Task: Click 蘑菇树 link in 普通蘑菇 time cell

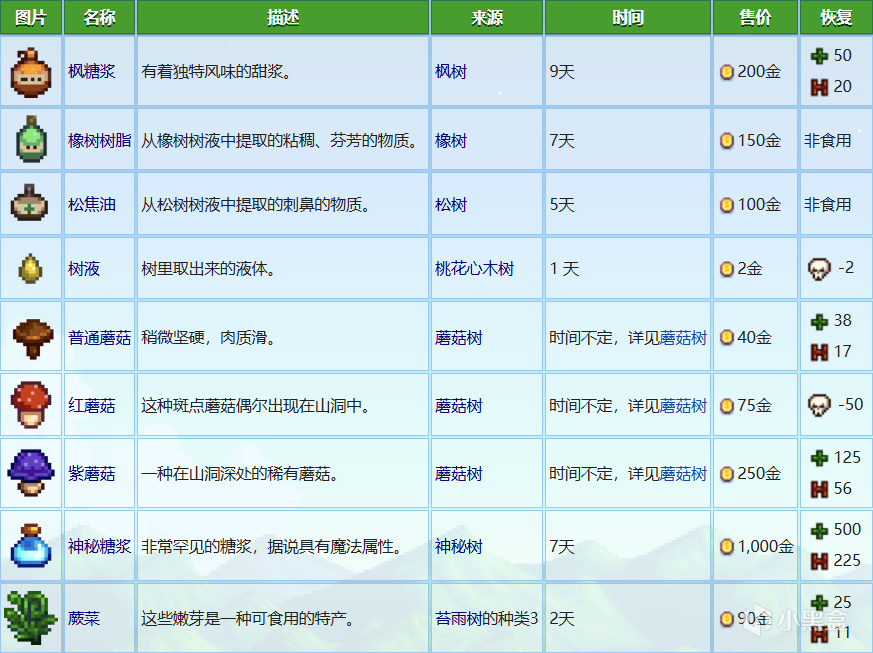Action: [683, 337]
